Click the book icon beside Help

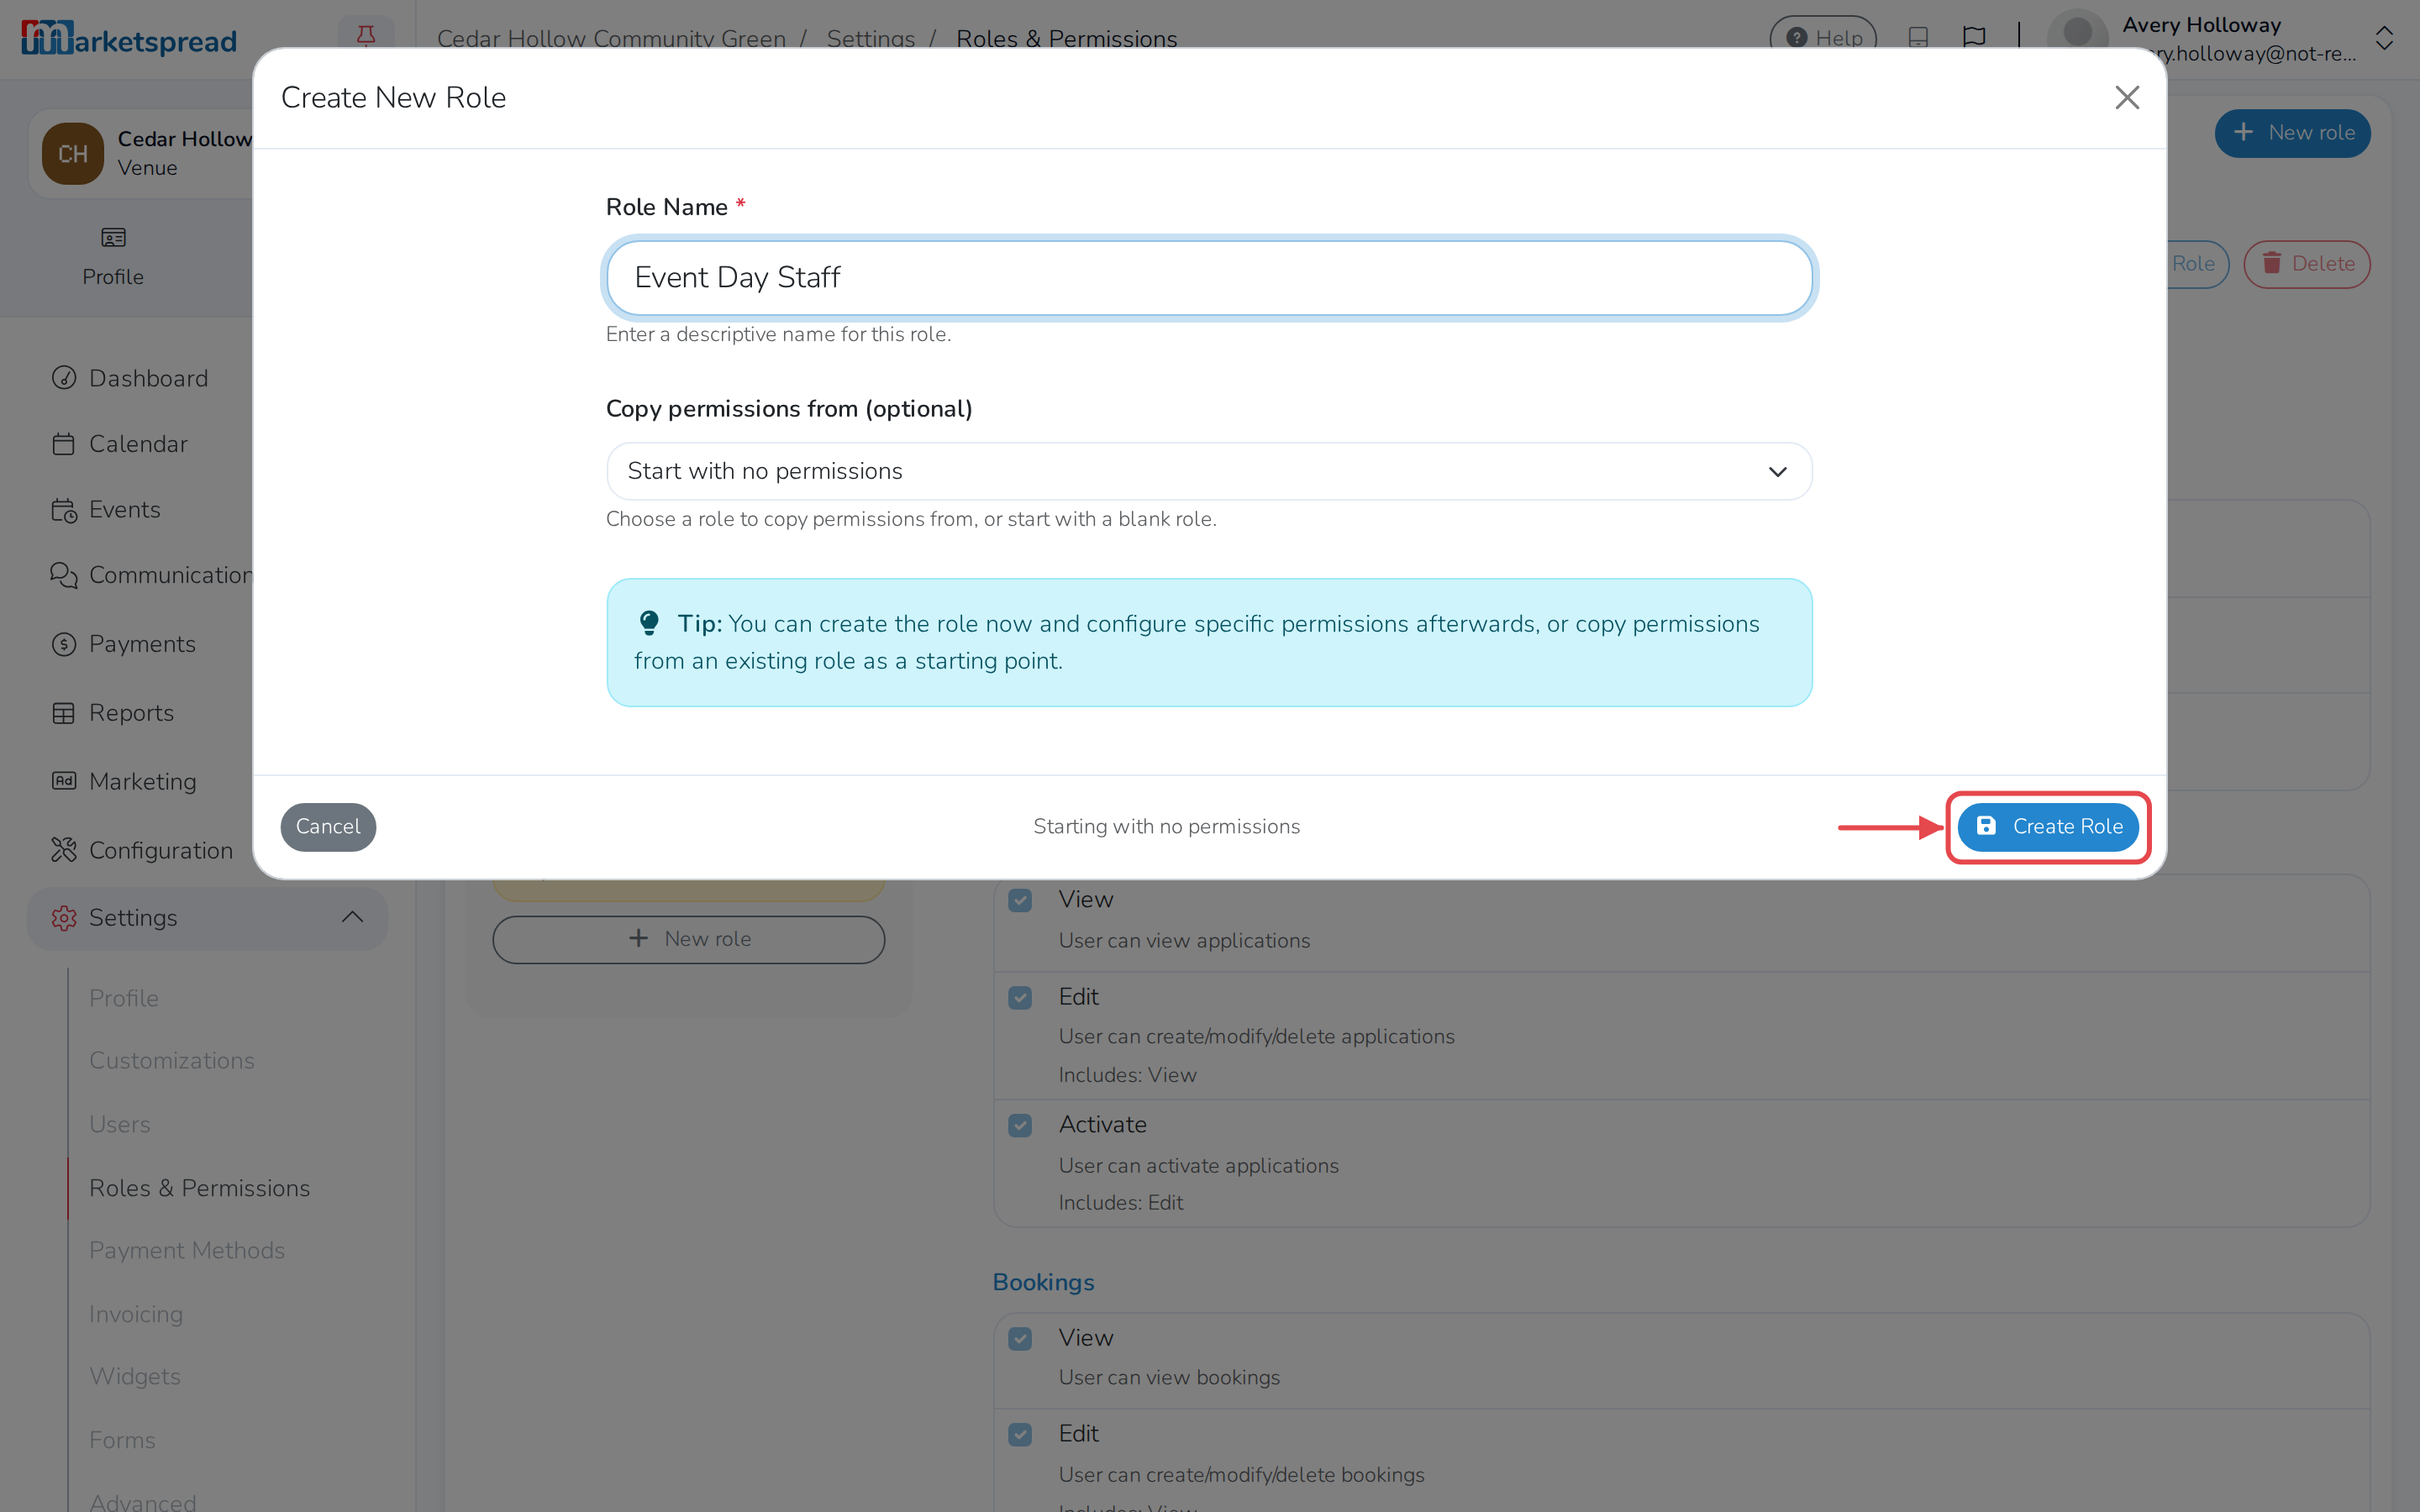point(1918,37)
